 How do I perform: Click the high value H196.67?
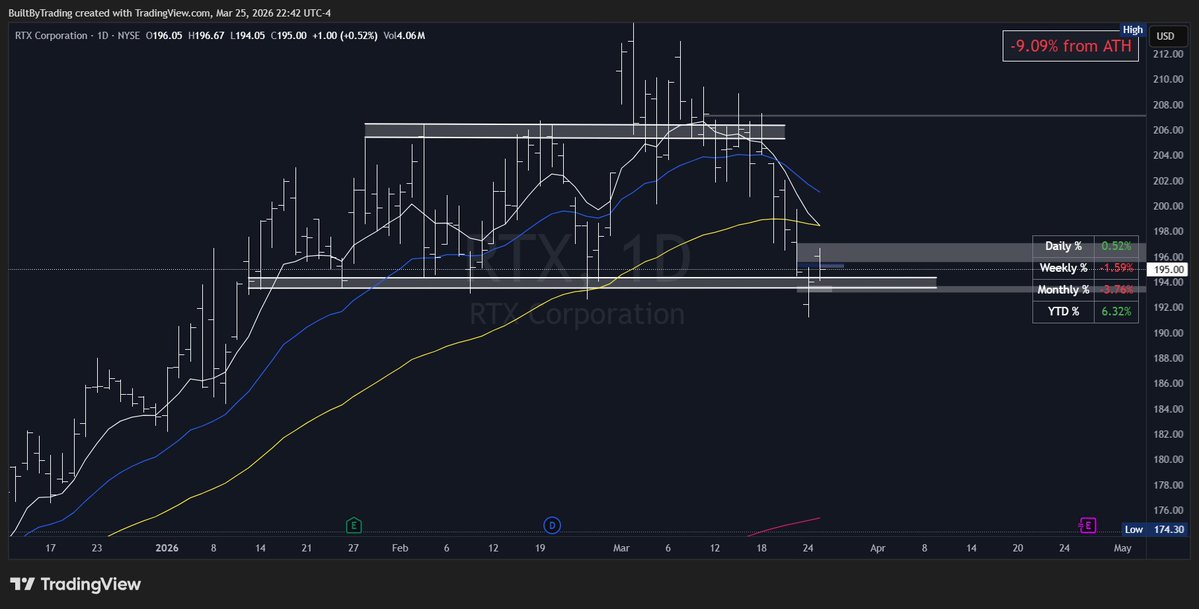coord(207,36)
